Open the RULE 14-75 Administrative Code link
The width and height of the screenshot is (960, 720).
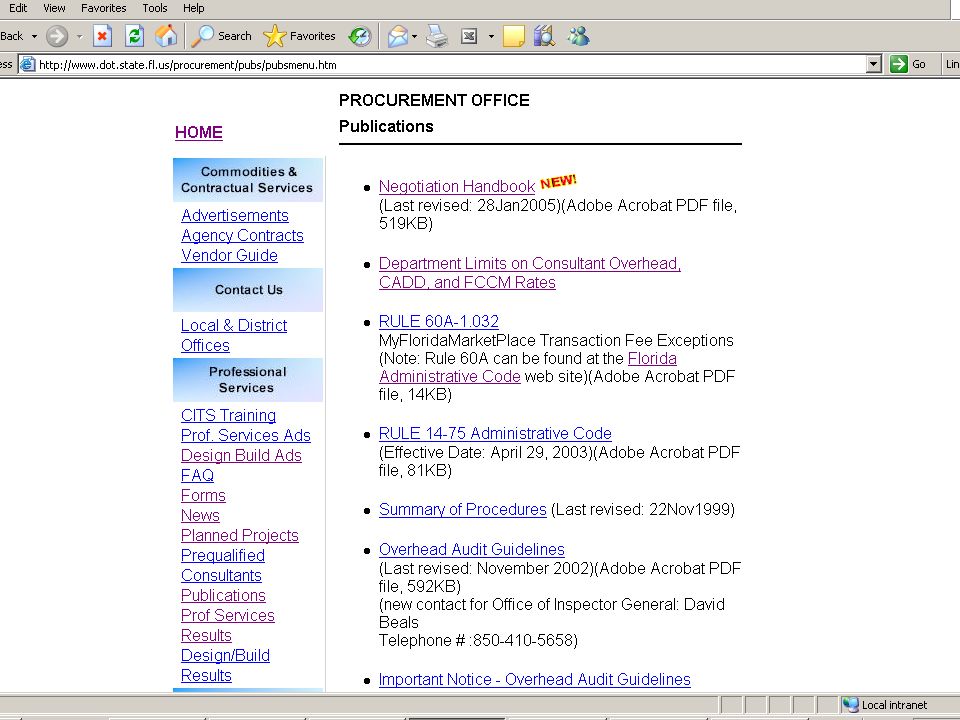[495, 433]
